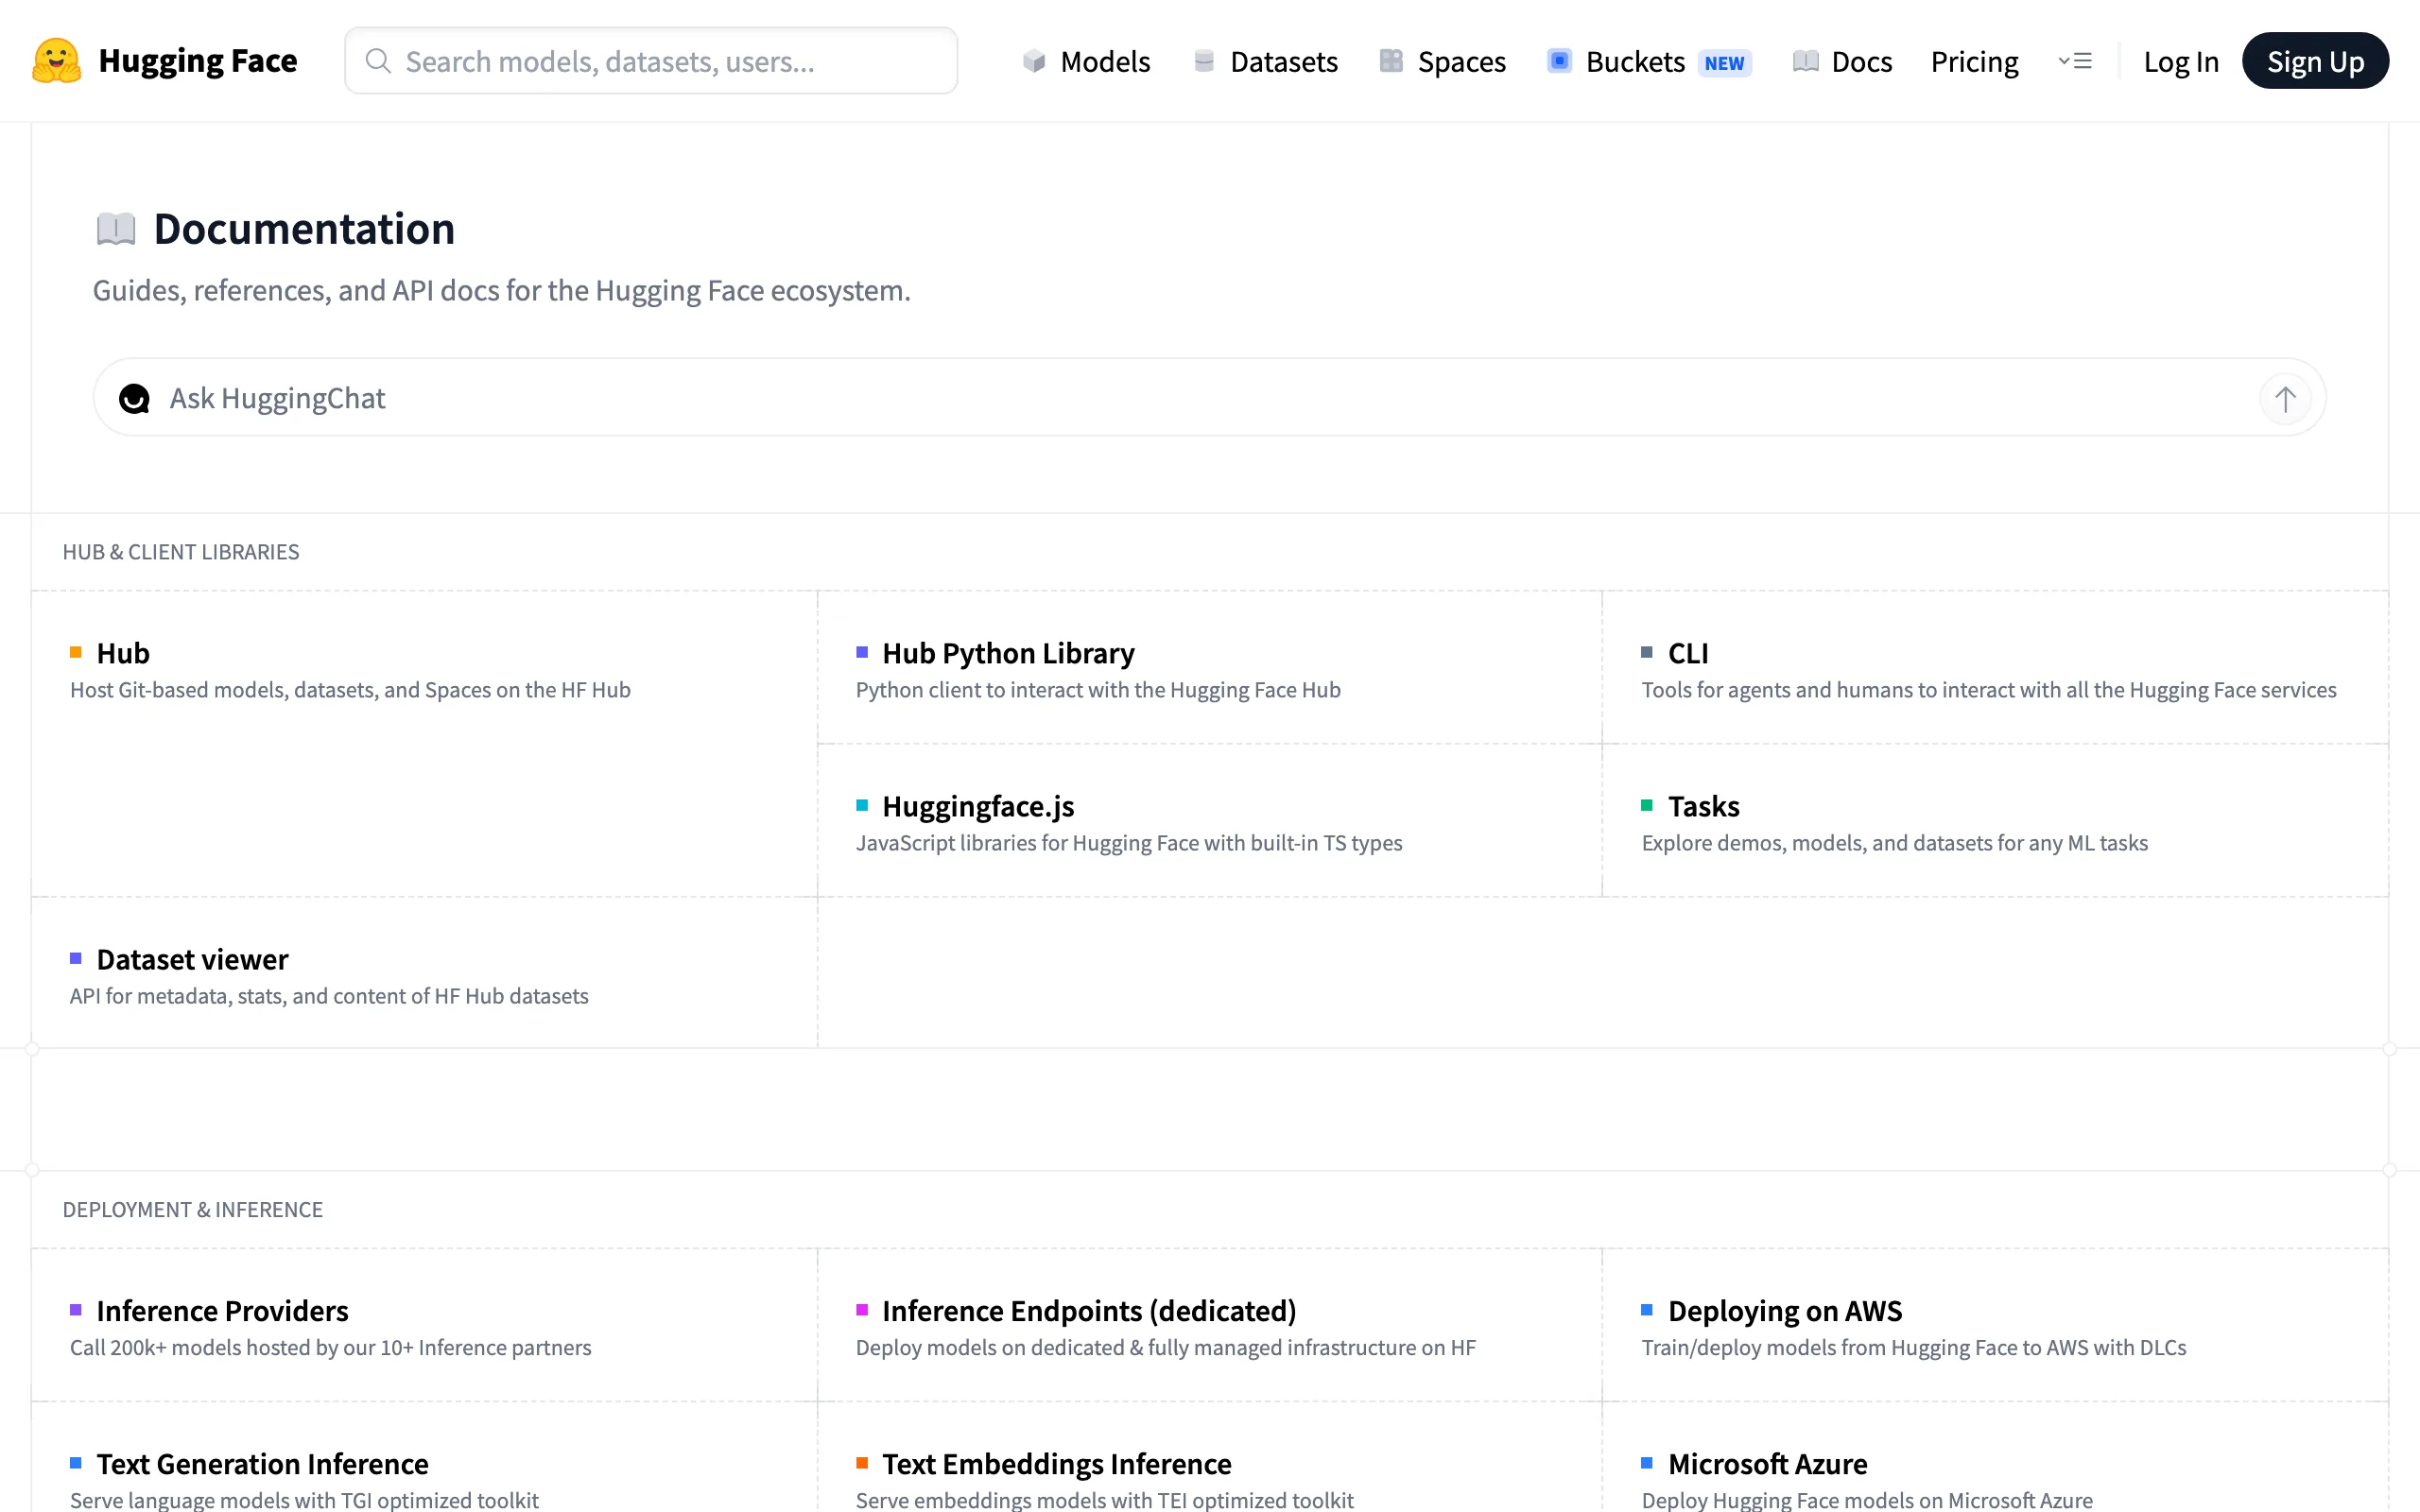The height and width of the screenshot is (1512, 2420).
Task: Click the HuggingChat black circle icon
Action: click(134, 398)
